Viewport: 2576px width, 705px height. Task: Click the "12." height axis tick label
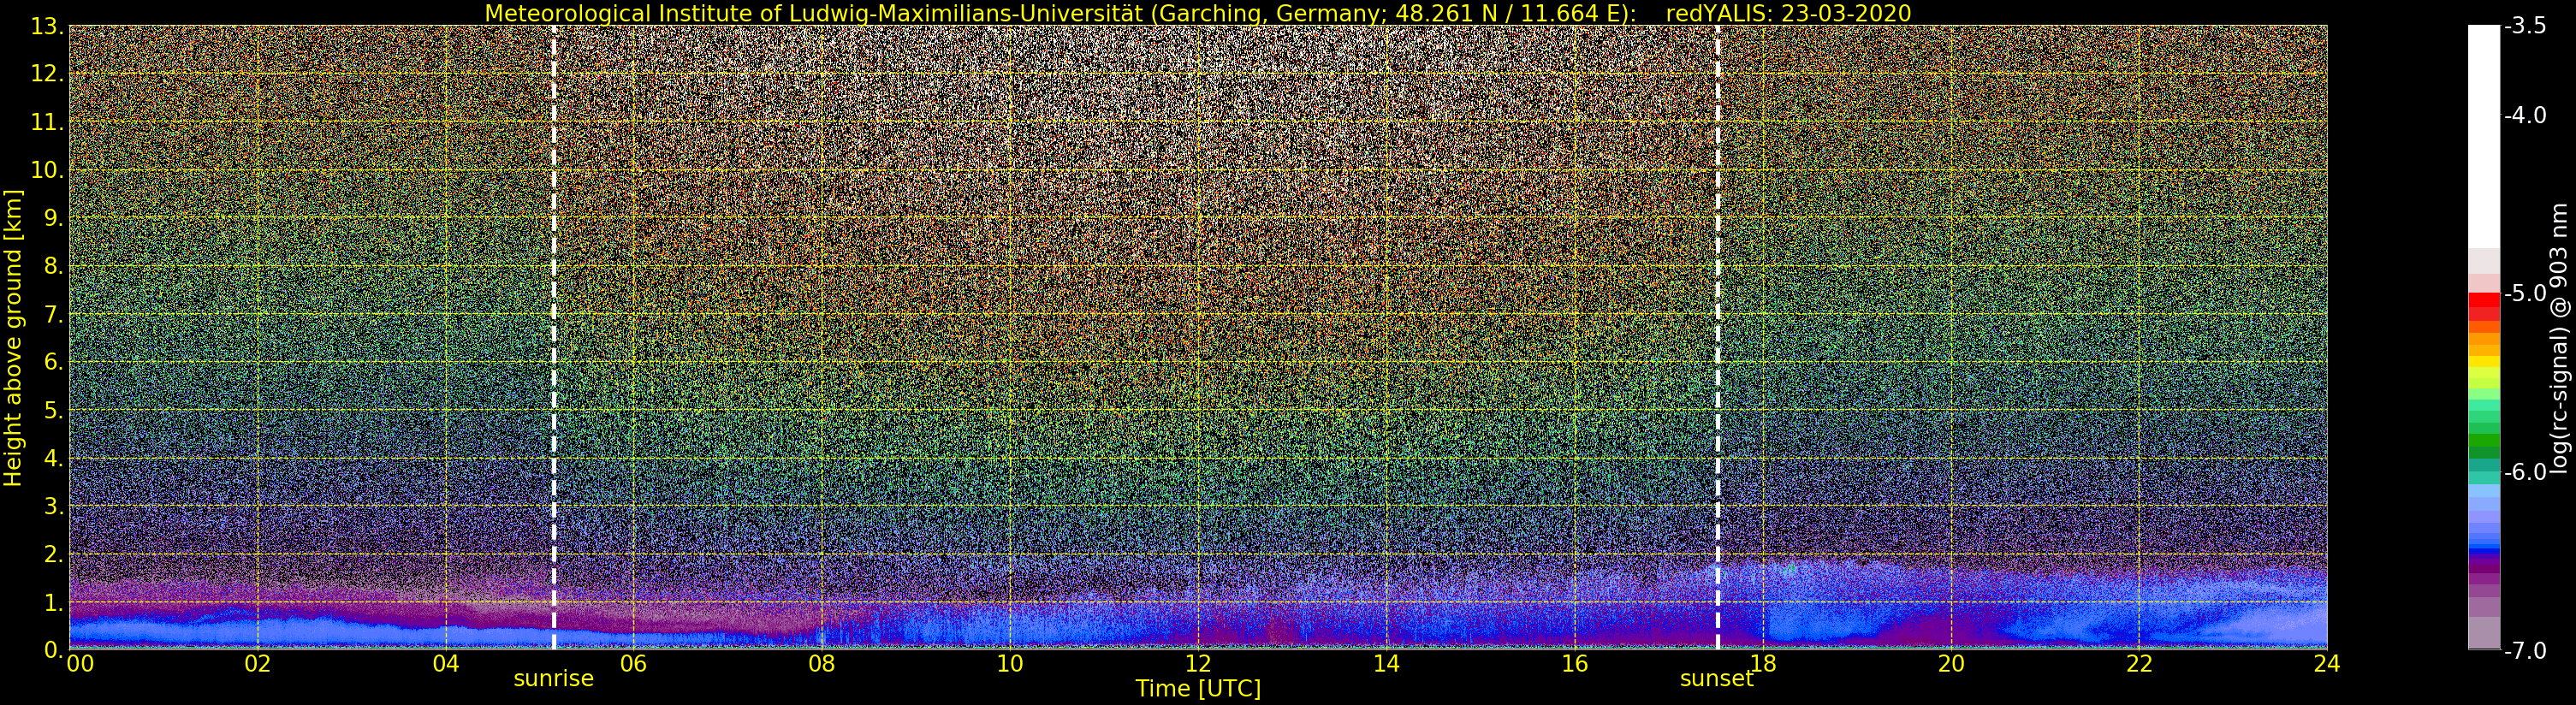47,74
